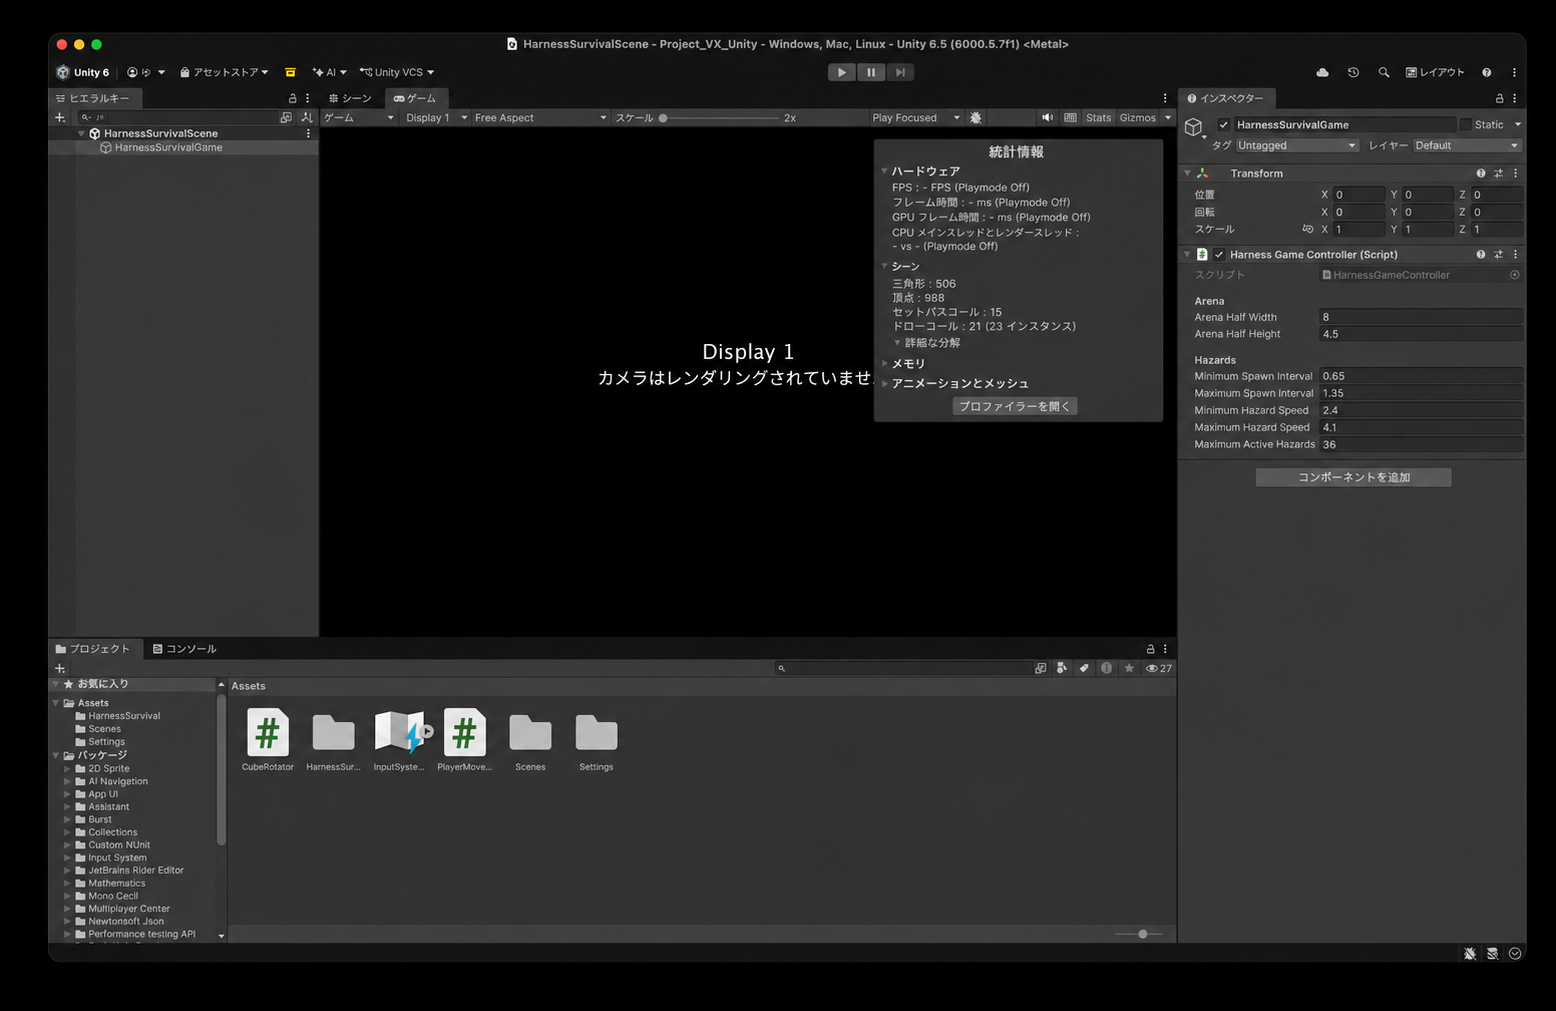Toggle Gizmos in the Game view
Screen dimensions: 1556x1011
pos(1138,117)
